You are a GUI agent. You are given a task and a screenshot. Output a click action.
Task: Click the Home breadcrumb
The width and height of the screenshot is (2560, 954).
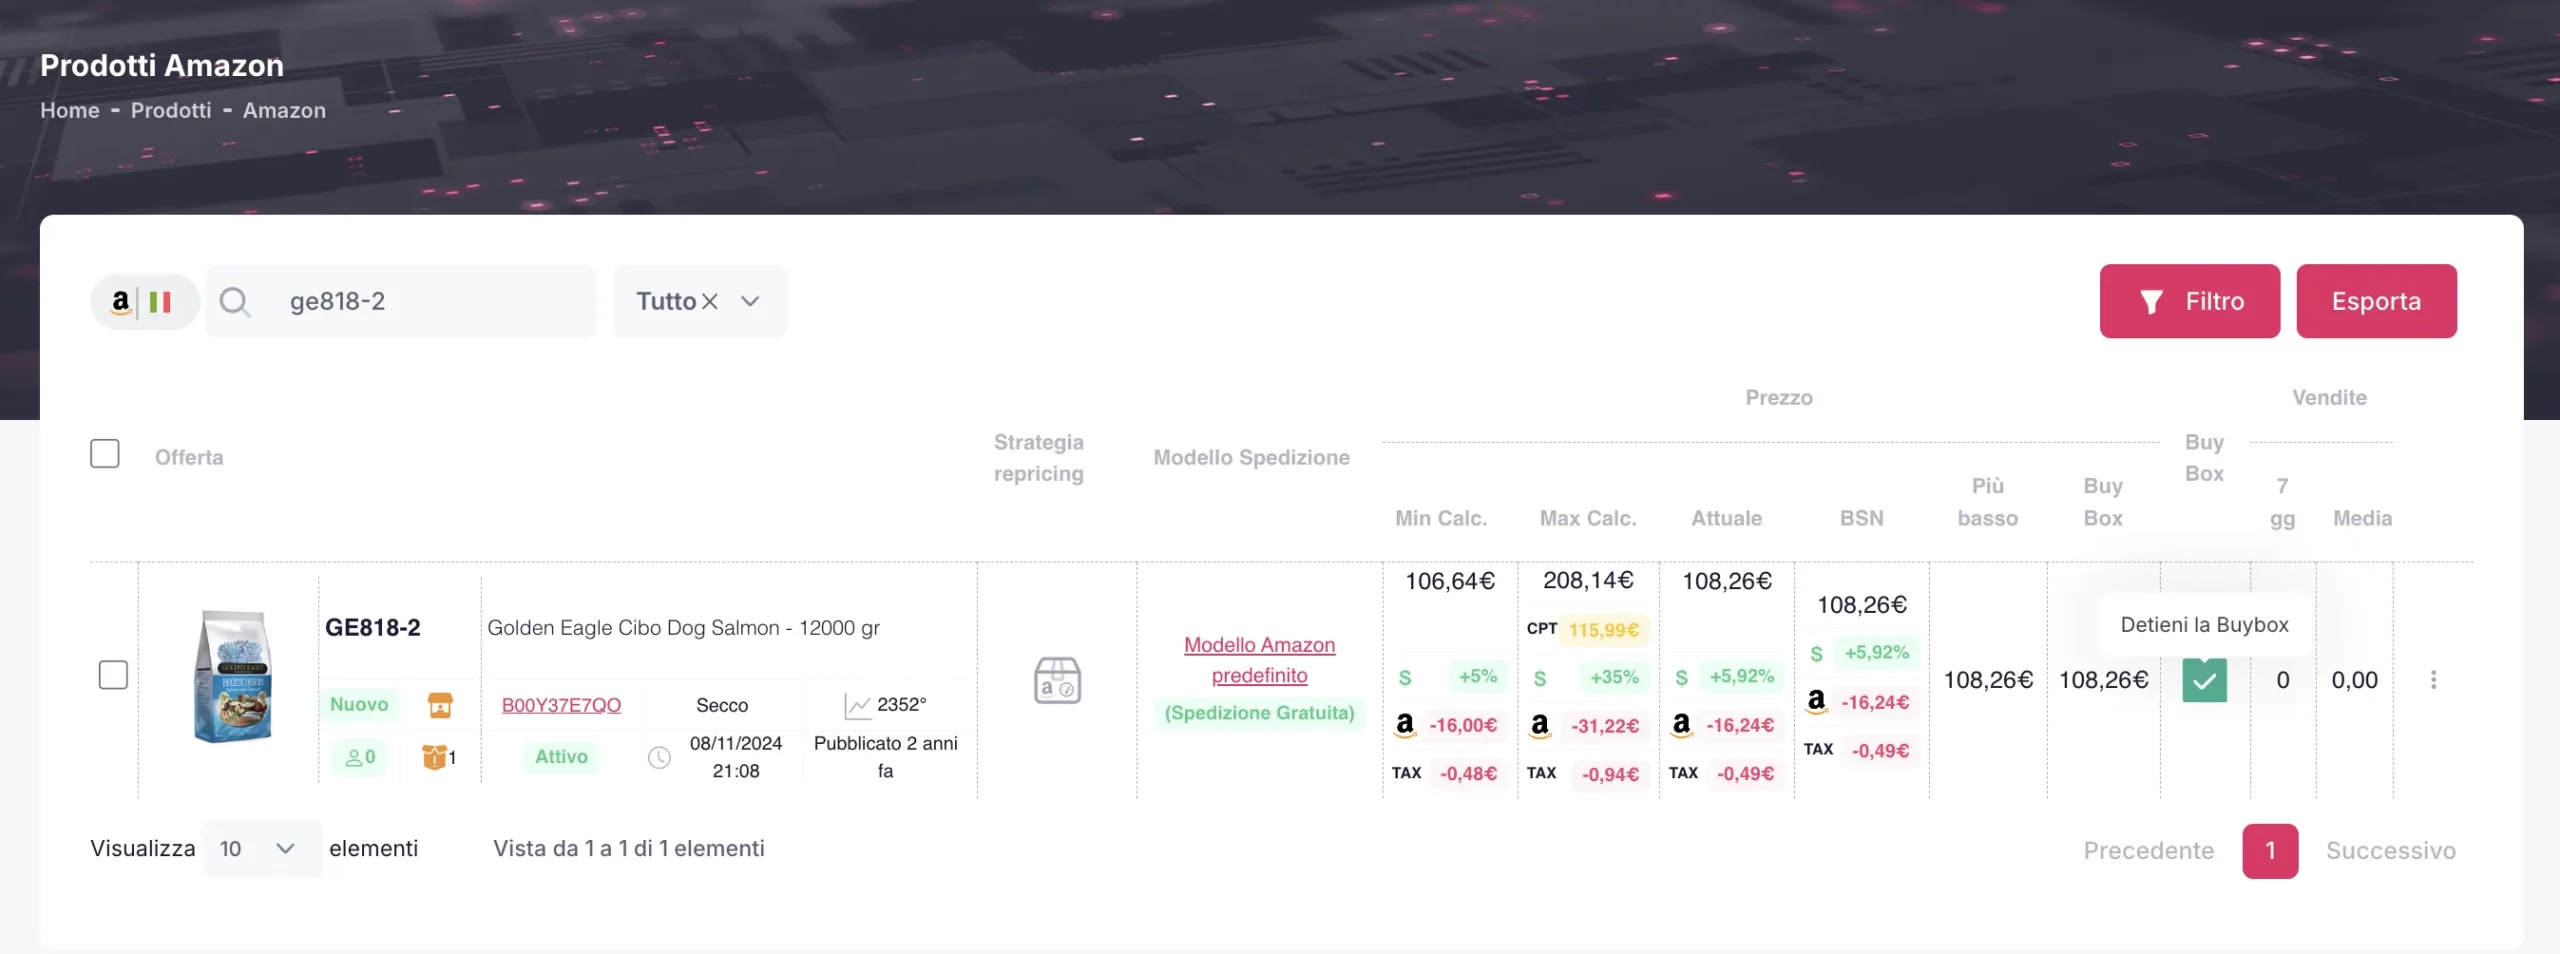[70, 110]
